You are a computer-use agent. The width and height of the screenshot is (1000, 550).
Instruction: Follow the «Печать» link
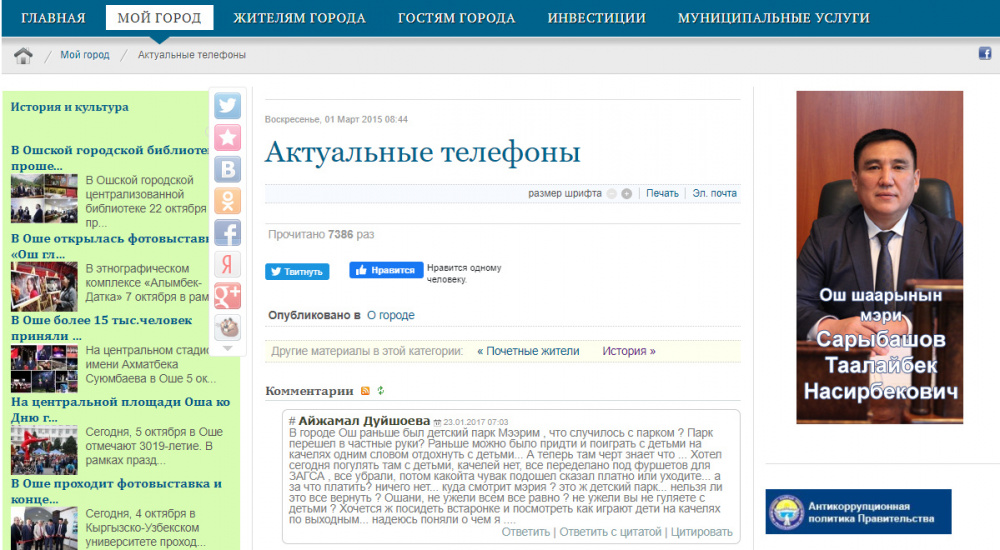coord(662,194)
